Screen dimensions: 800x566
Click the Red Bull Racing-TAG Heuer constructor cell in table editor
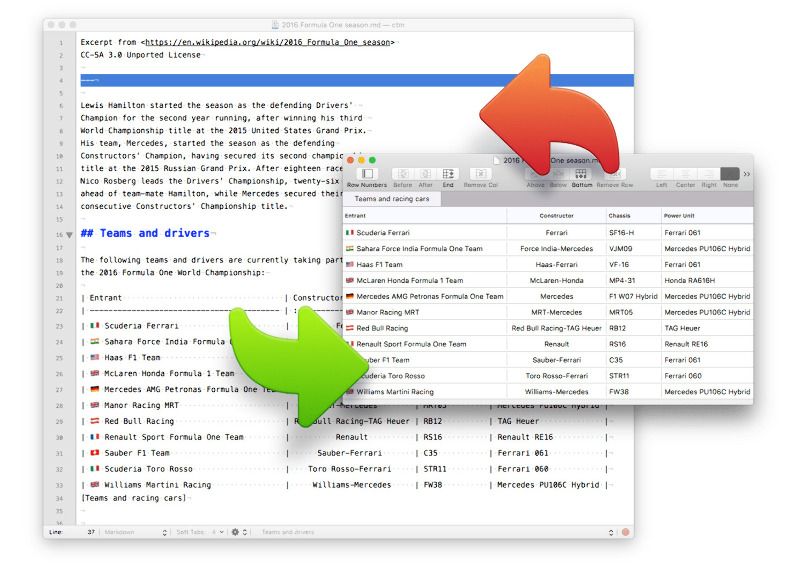click(x=556, y=328)
